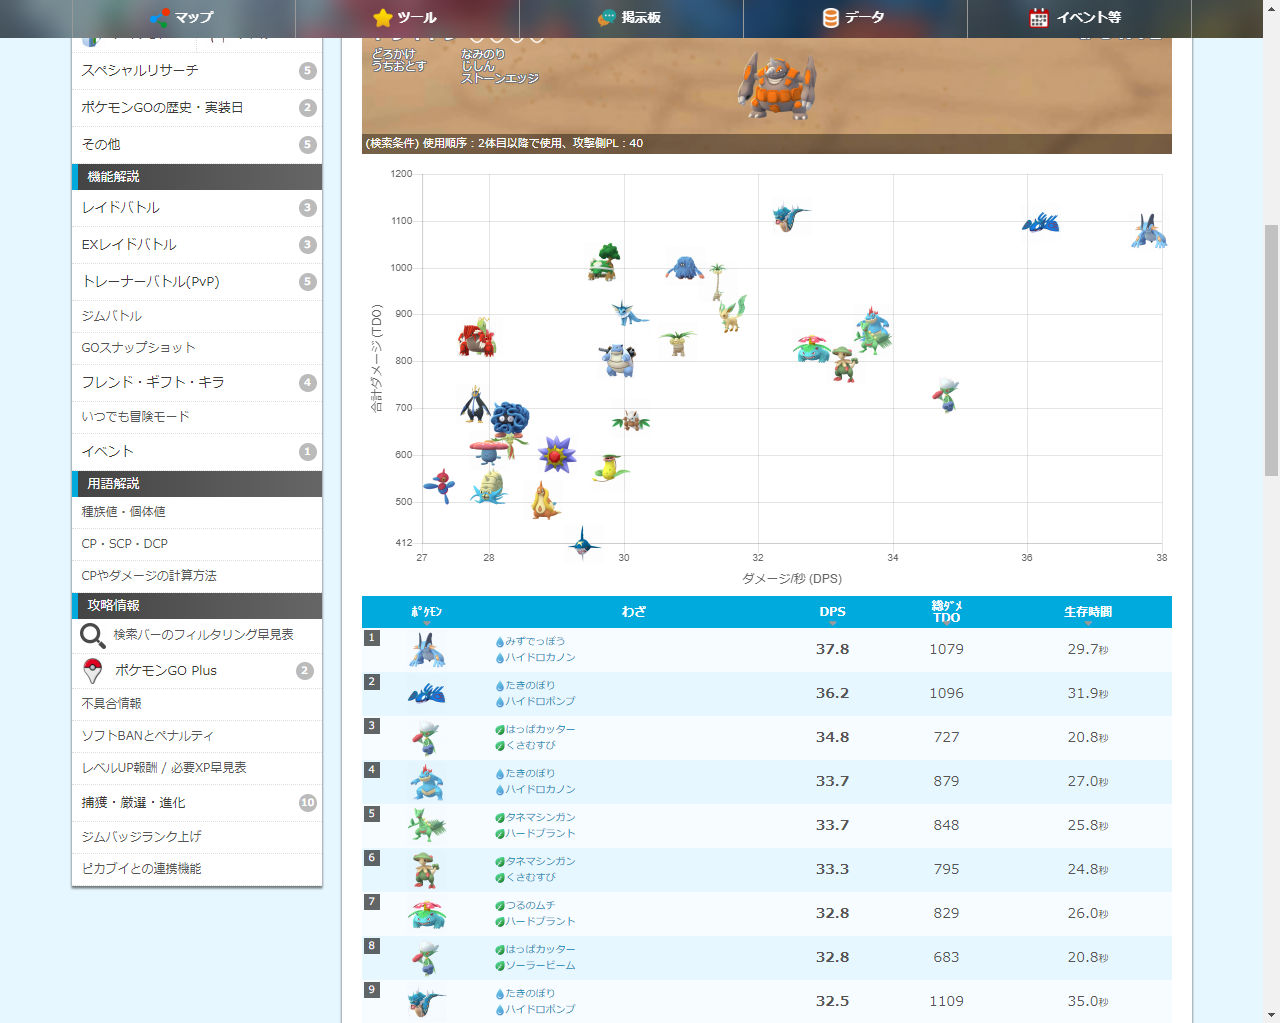Expand その他 sidebar section

coord(197,145)
